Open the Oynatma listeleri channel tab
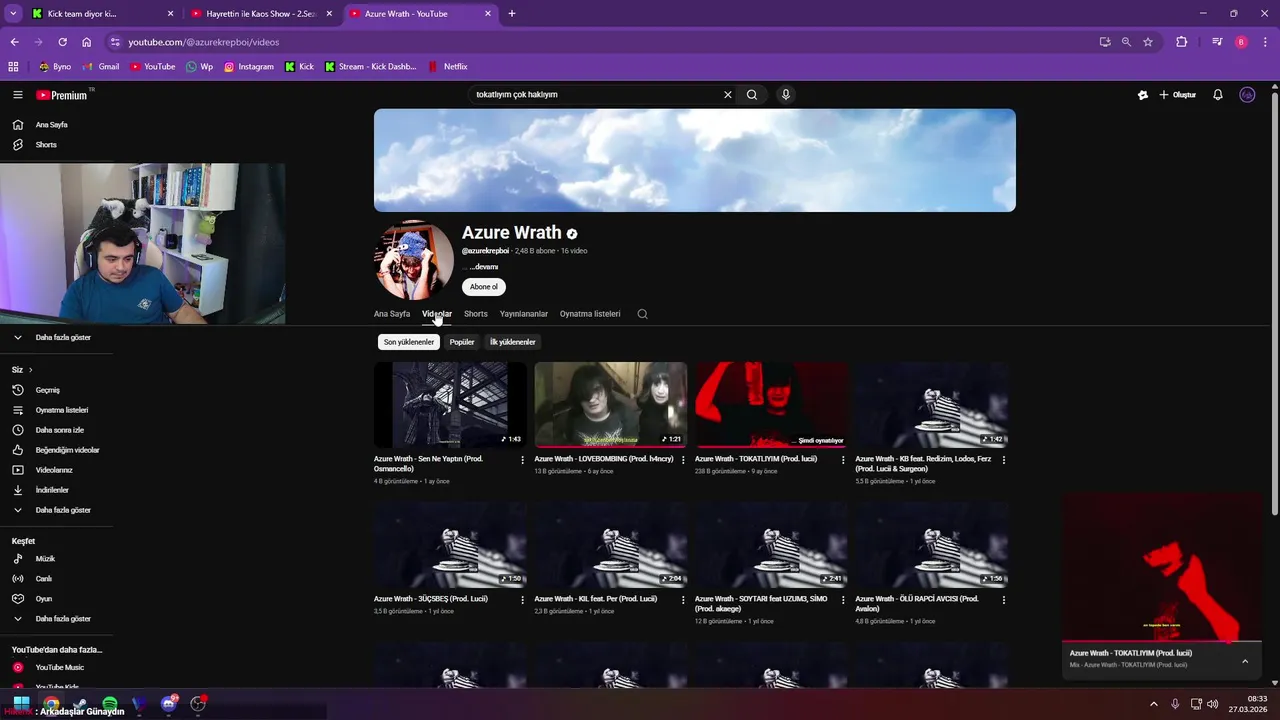Screen dimensions: 1280x720 tap(590, 314)
